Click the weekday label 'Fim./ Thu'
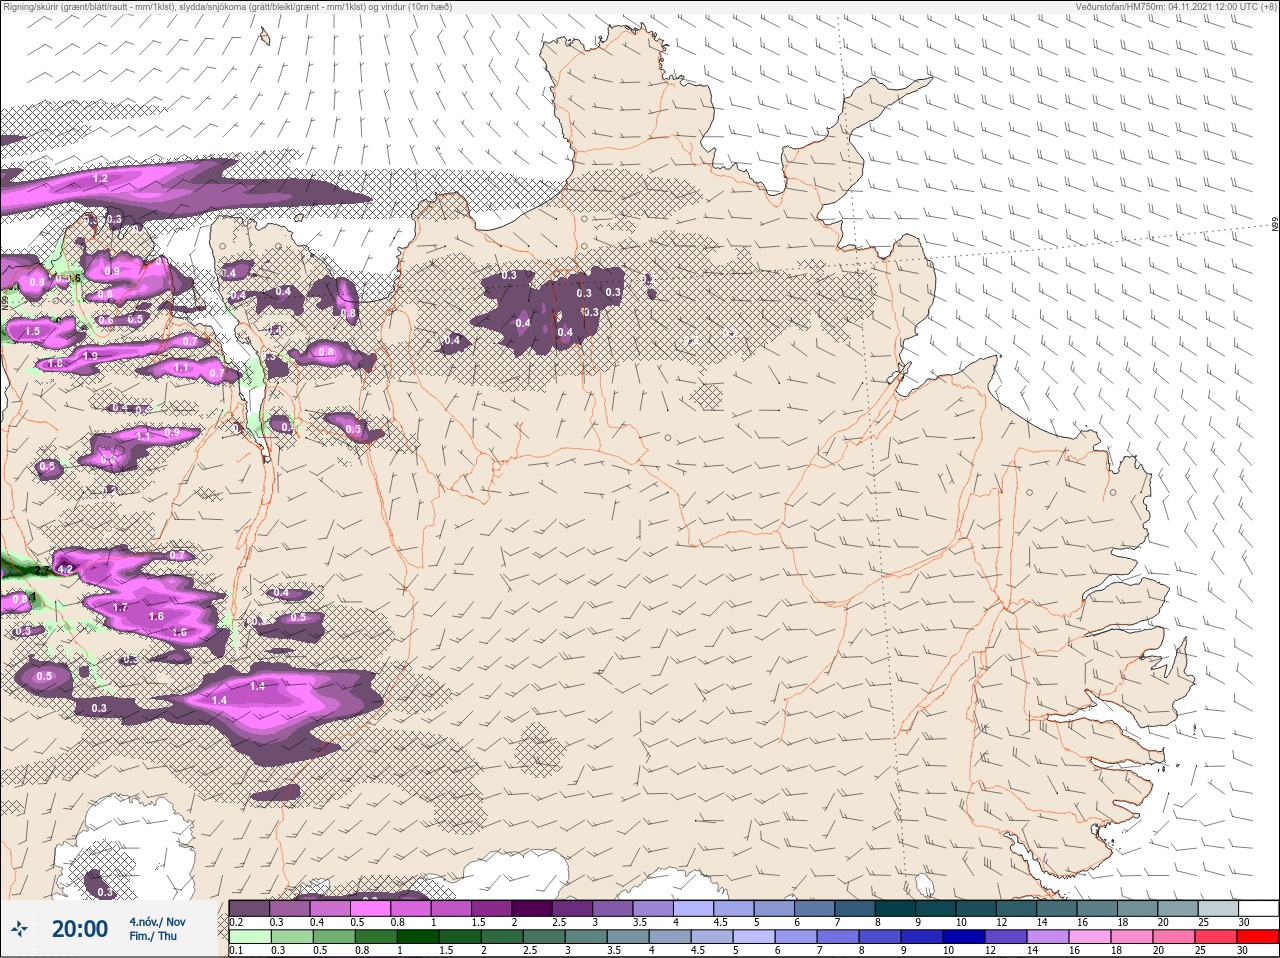 pyautogui.click(x=153, y=936)
